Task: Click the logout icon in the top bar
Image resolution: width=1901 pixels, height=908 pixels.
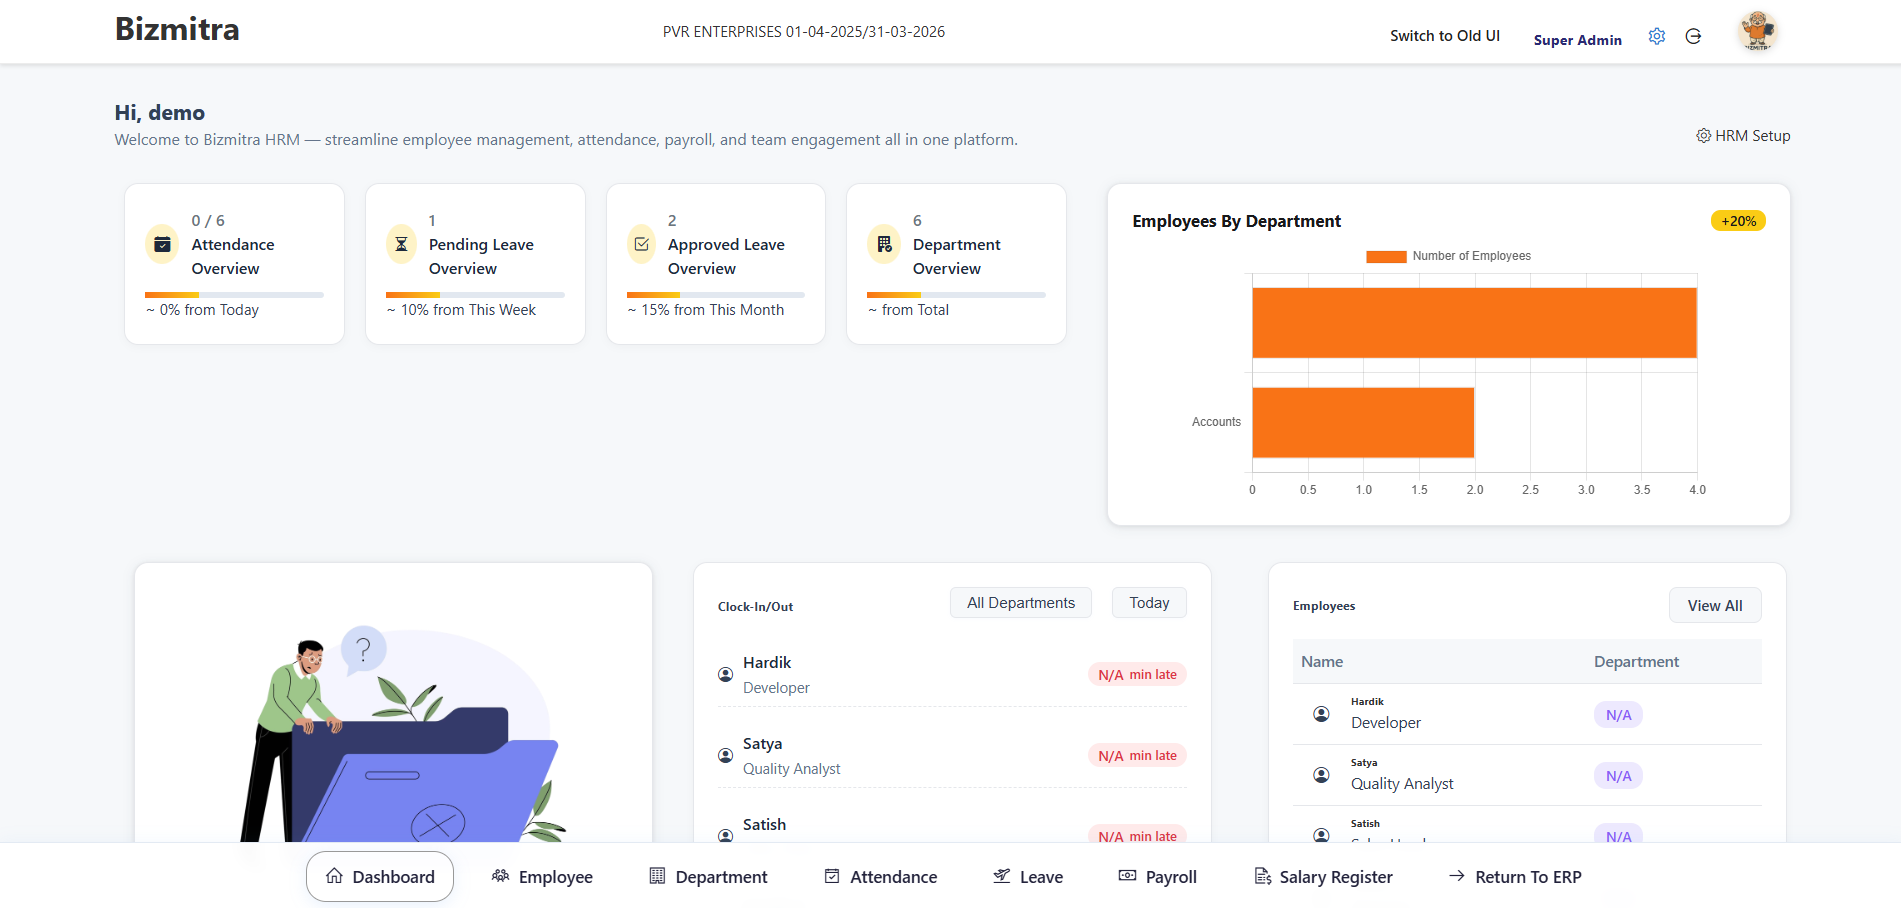Action: coord(1694,36)
